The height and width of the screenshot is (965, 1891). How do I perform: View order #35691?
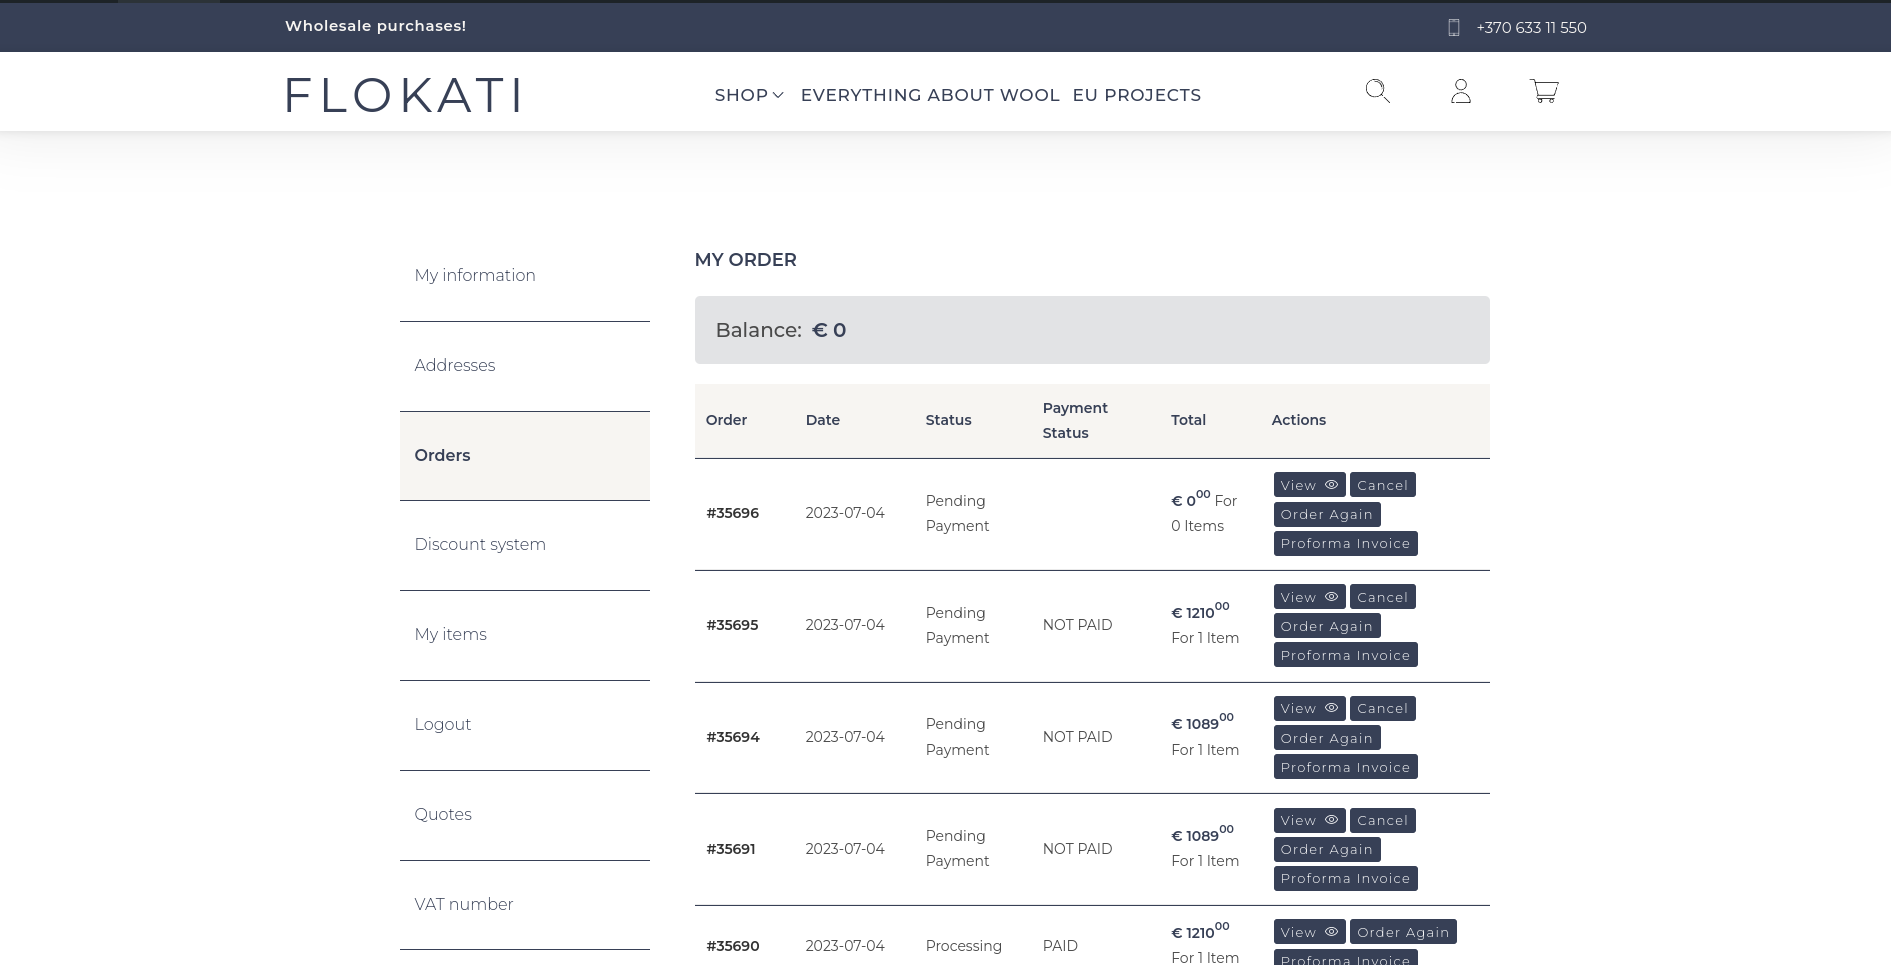coord(1309,820)
